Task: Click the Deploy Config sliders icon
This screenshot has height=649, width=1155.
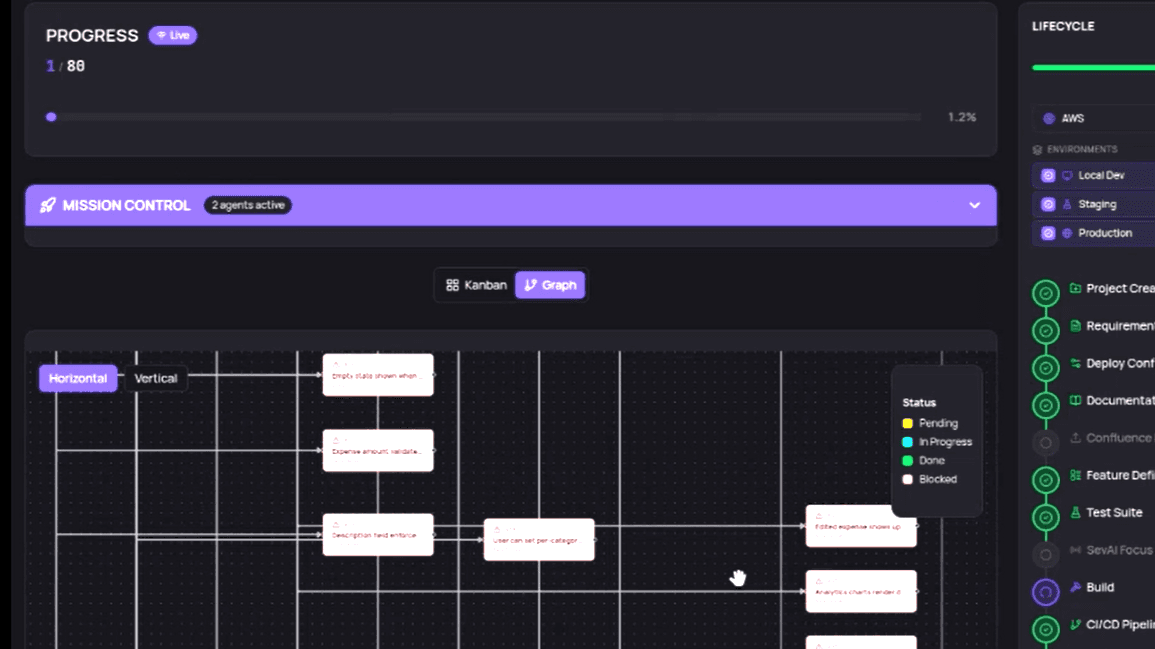Action: [1075, 363]
